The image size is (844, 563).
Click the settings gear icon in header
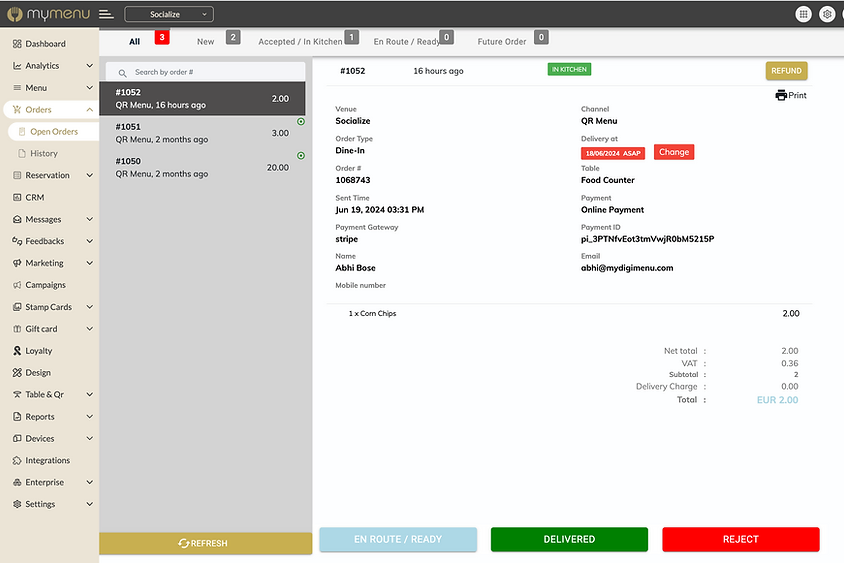[827, 14]
